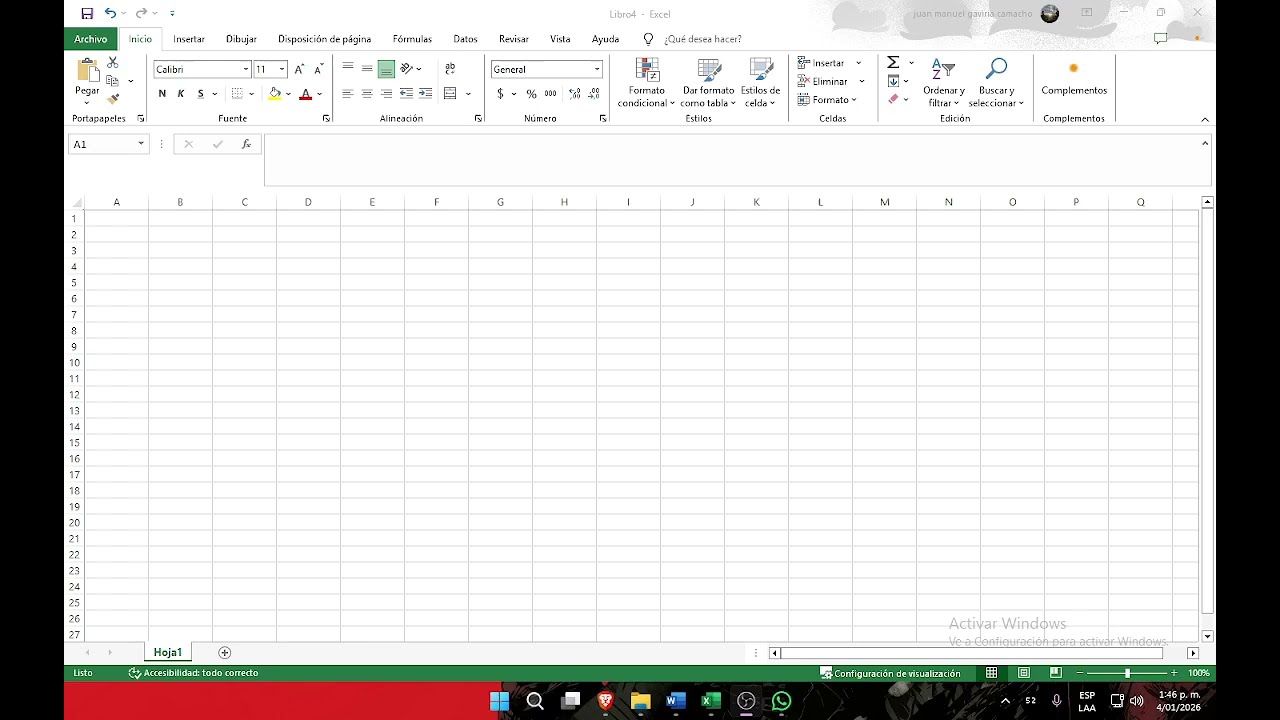Screen dimensions: 1280x720
Task: Decrease font size with the small A icon
Action: click(318, 69)
